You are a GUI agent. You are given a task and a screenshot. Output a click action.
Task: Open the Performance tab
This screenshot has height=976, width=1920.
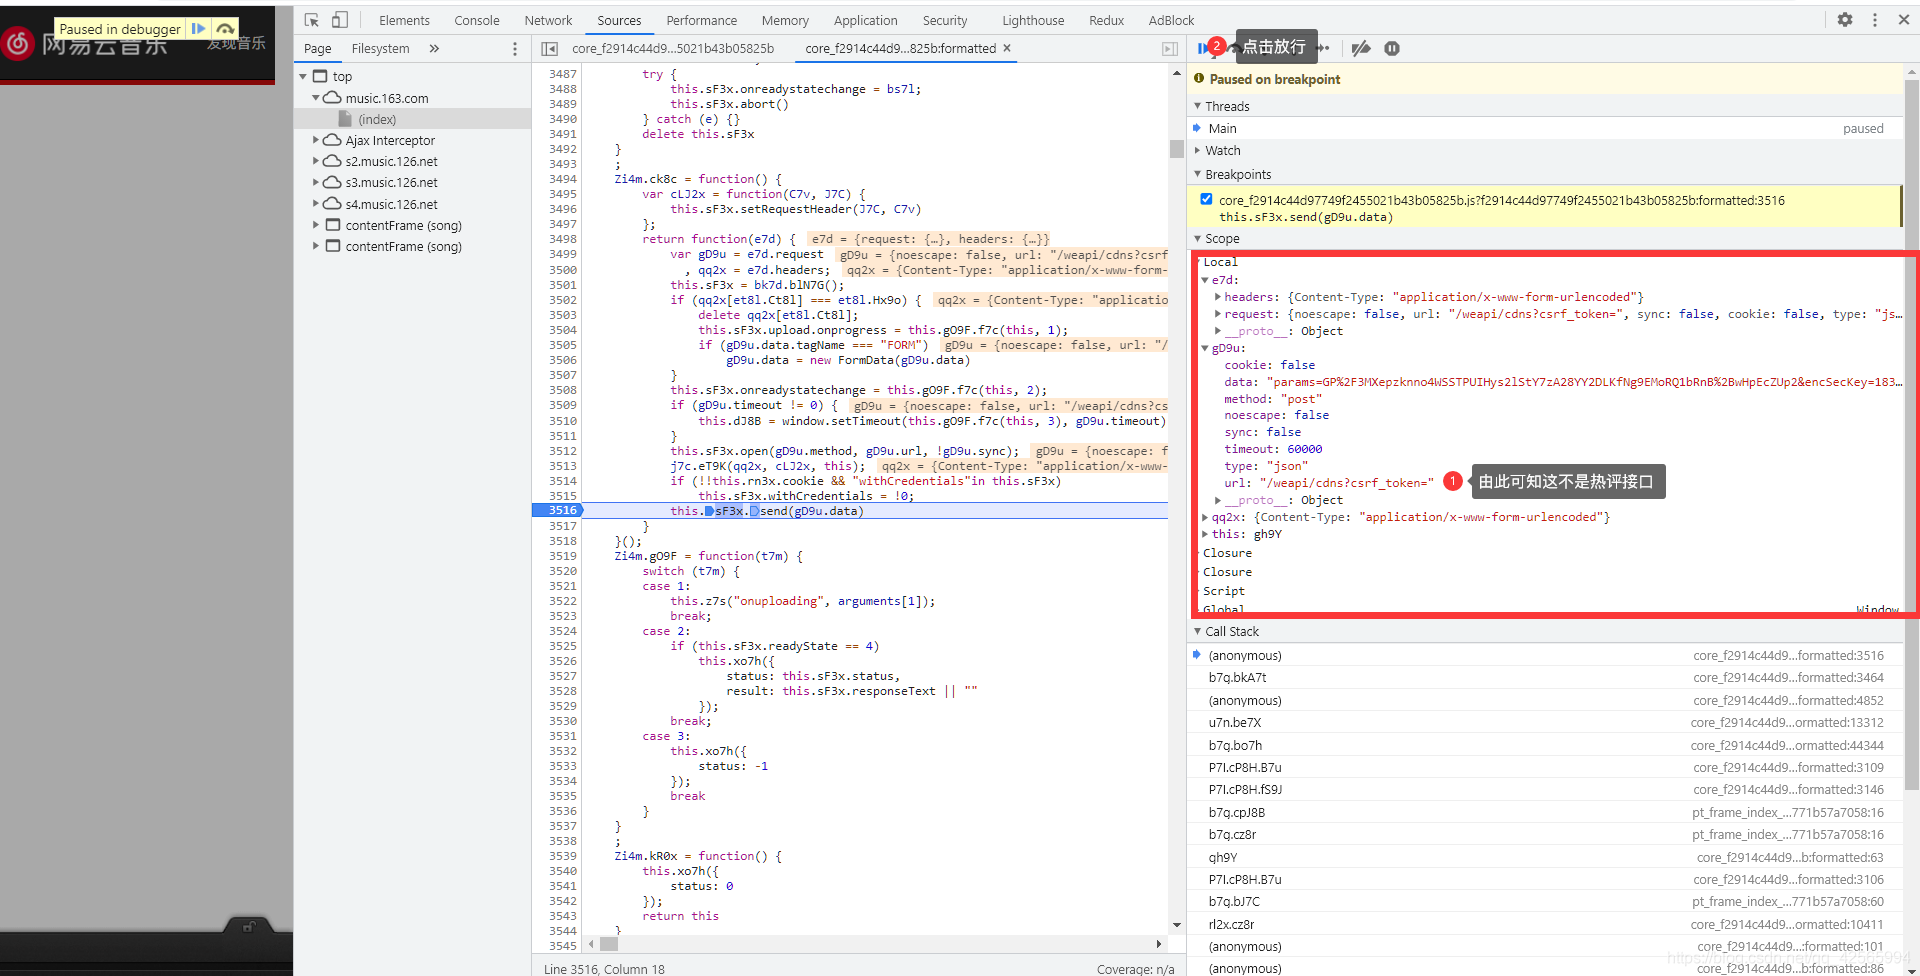pos(702,20)
